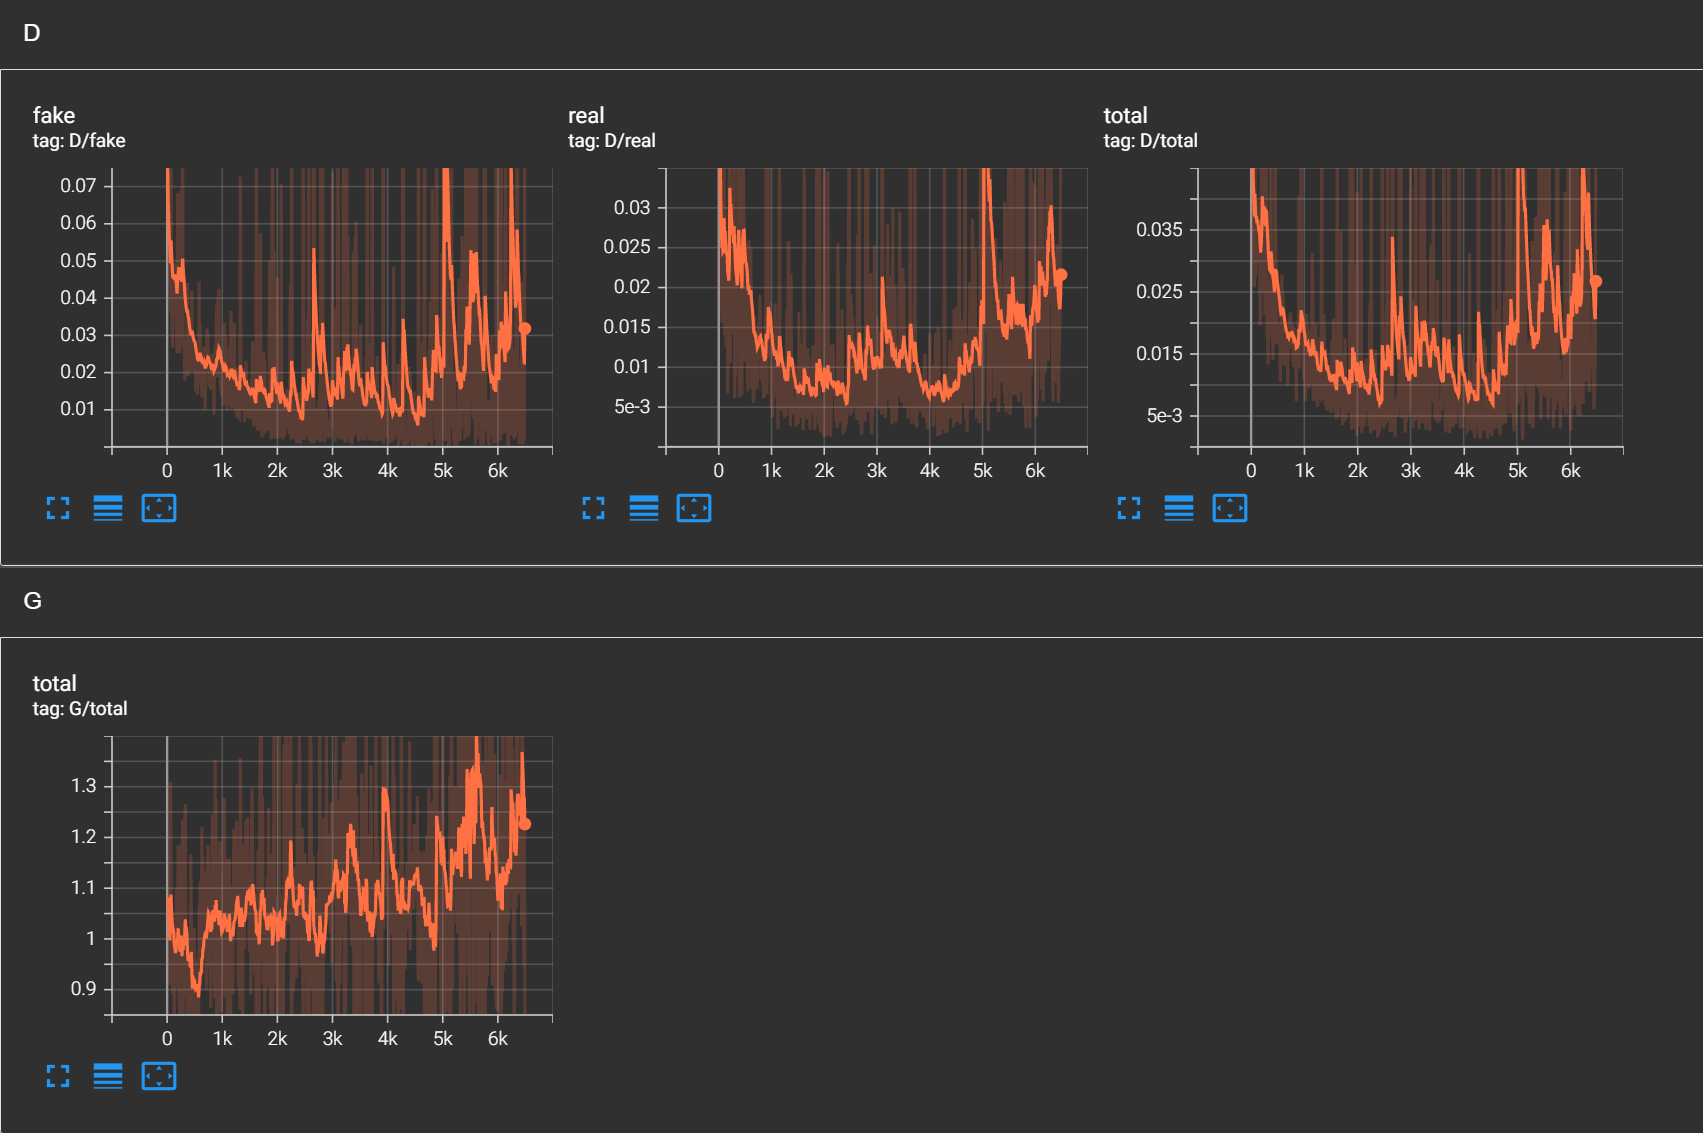Click the 1.3 y-axis label on G/total chart
1703x1133 pixels.
pyautogui.click(x=84, y=786)
